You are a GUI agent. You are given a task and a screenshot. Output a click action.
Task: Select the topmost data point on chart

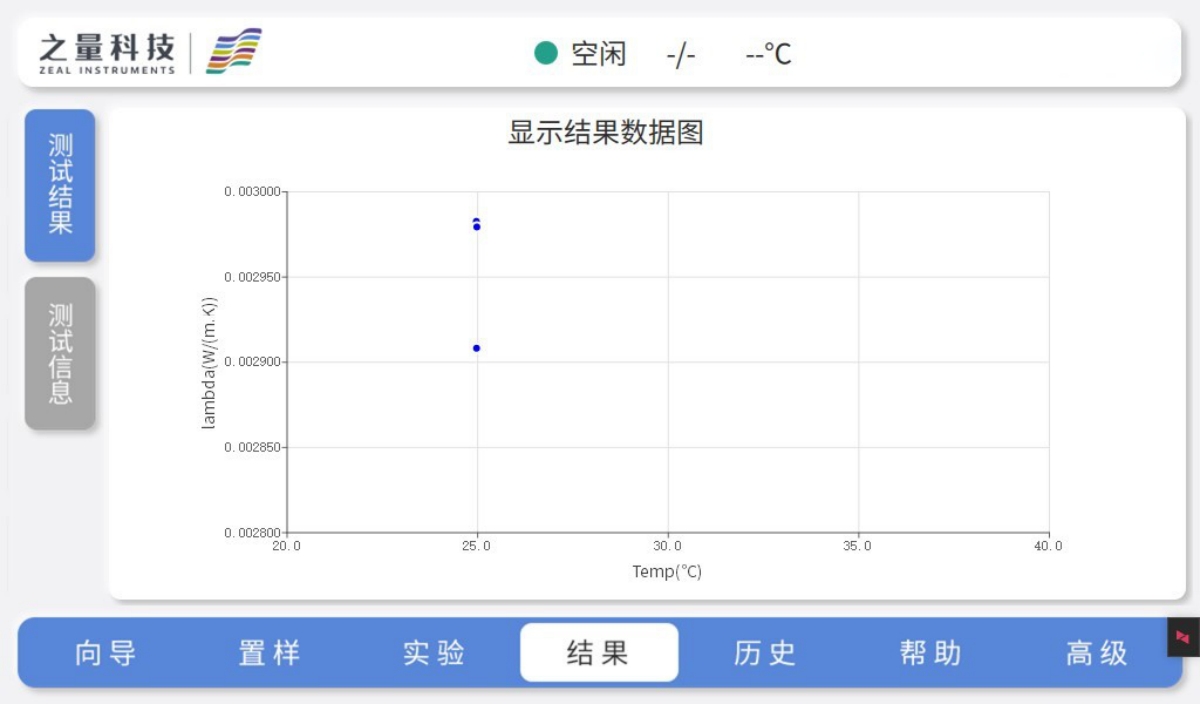477,221
